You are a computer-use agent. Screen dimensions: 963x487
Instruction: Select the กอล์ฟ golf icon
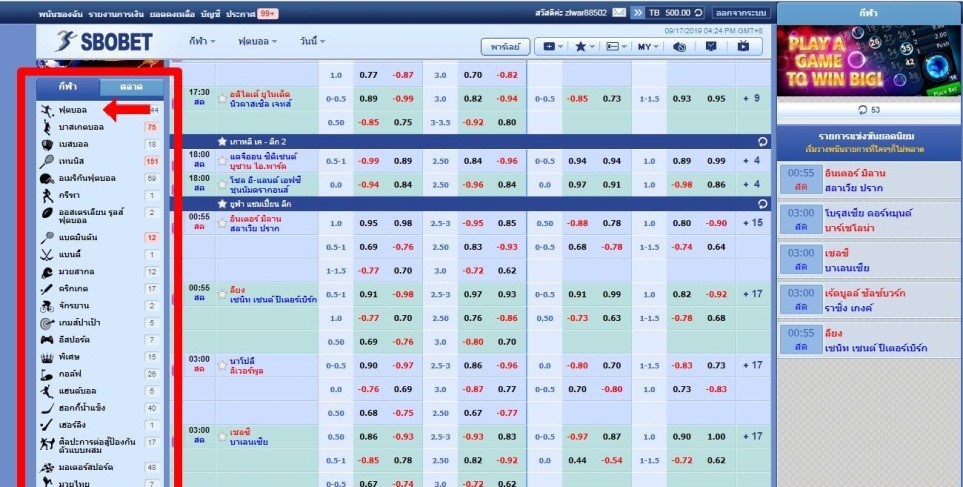(47, 374)
